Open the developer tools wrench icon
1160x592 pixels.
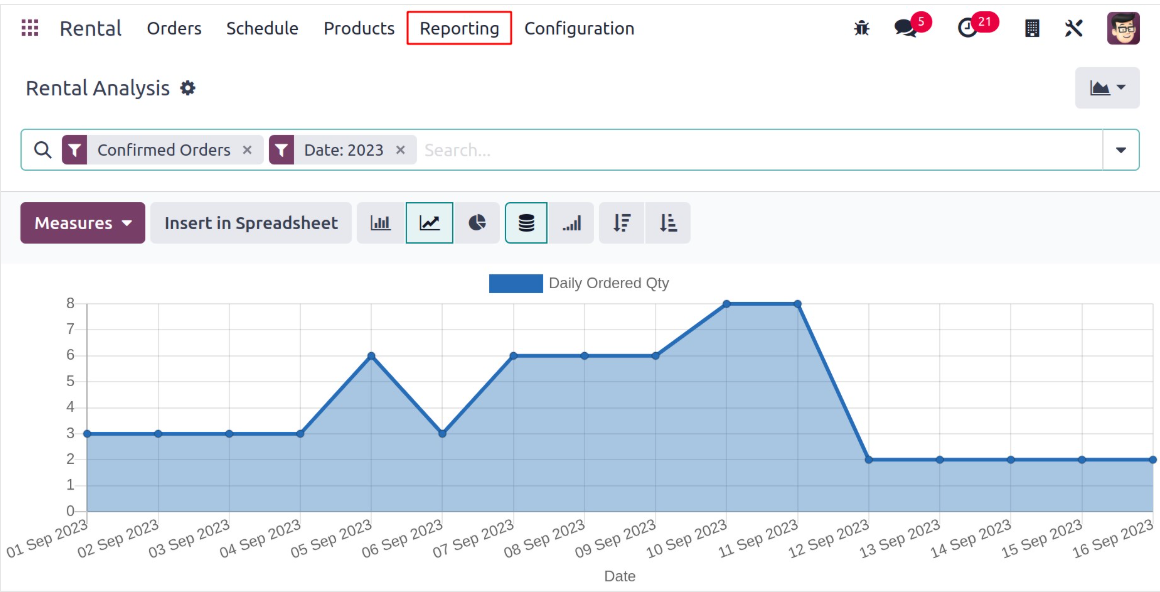point(1074,28)
